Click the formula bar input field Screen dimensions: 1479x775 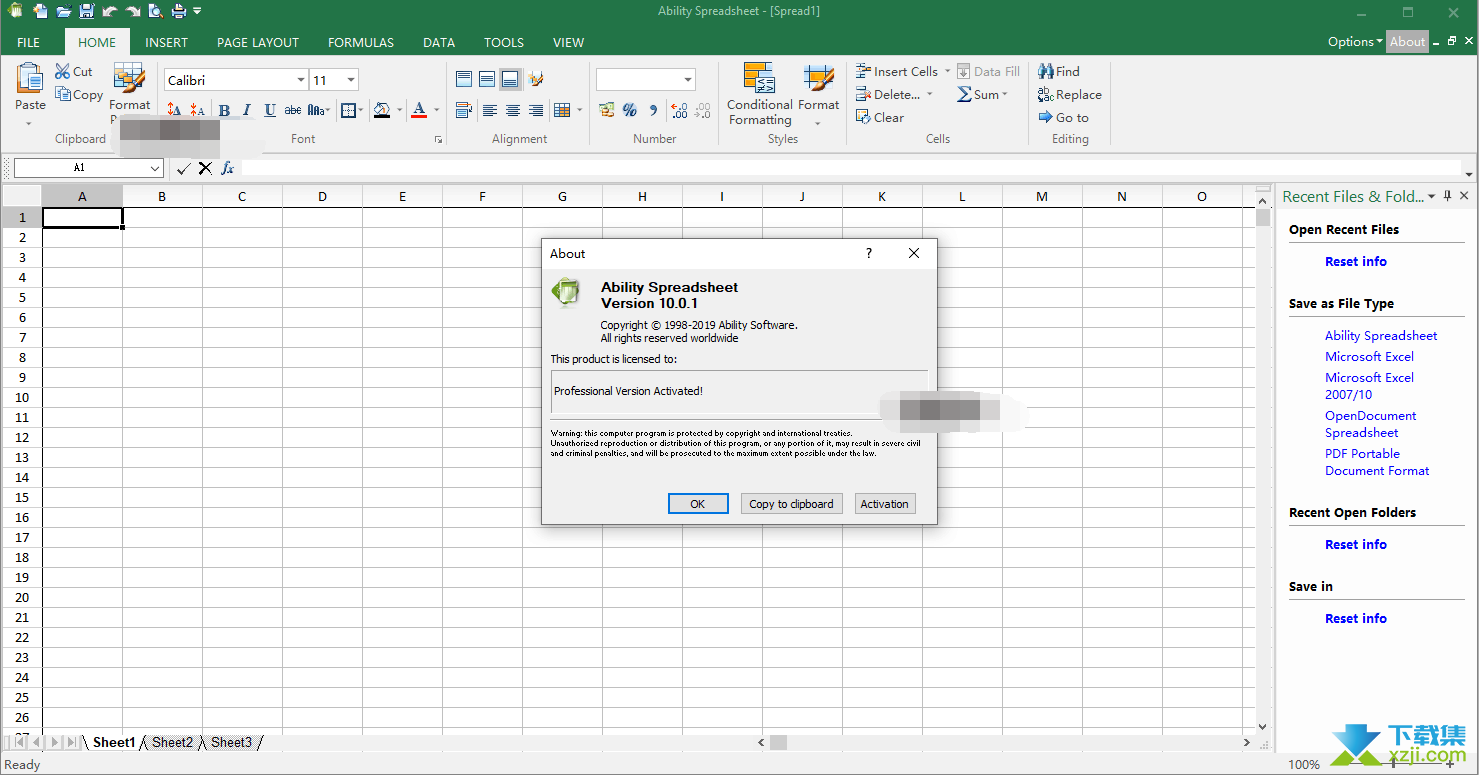pos(850,168)
